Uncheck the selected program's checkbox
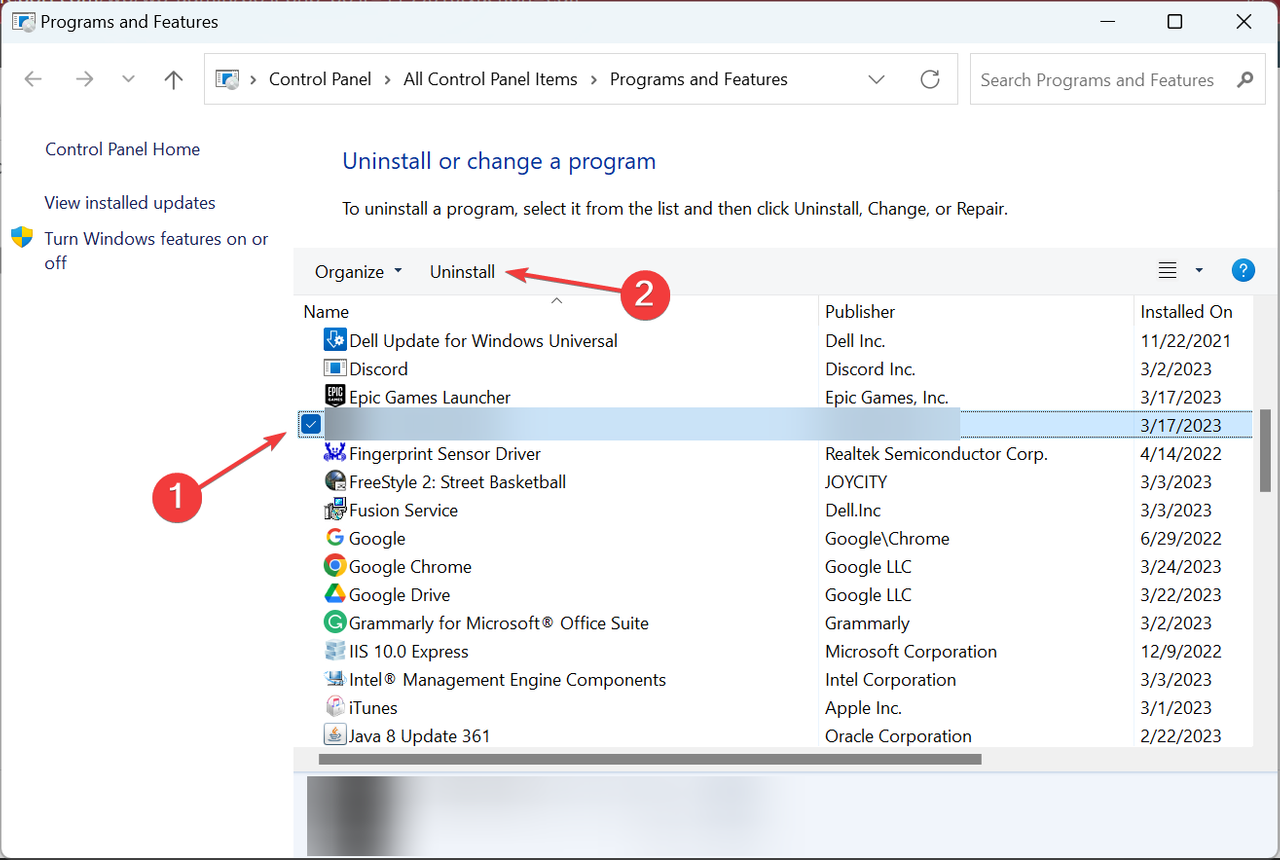The width and height of the screenshot is (1280, 860). click(x=312, y=424)
